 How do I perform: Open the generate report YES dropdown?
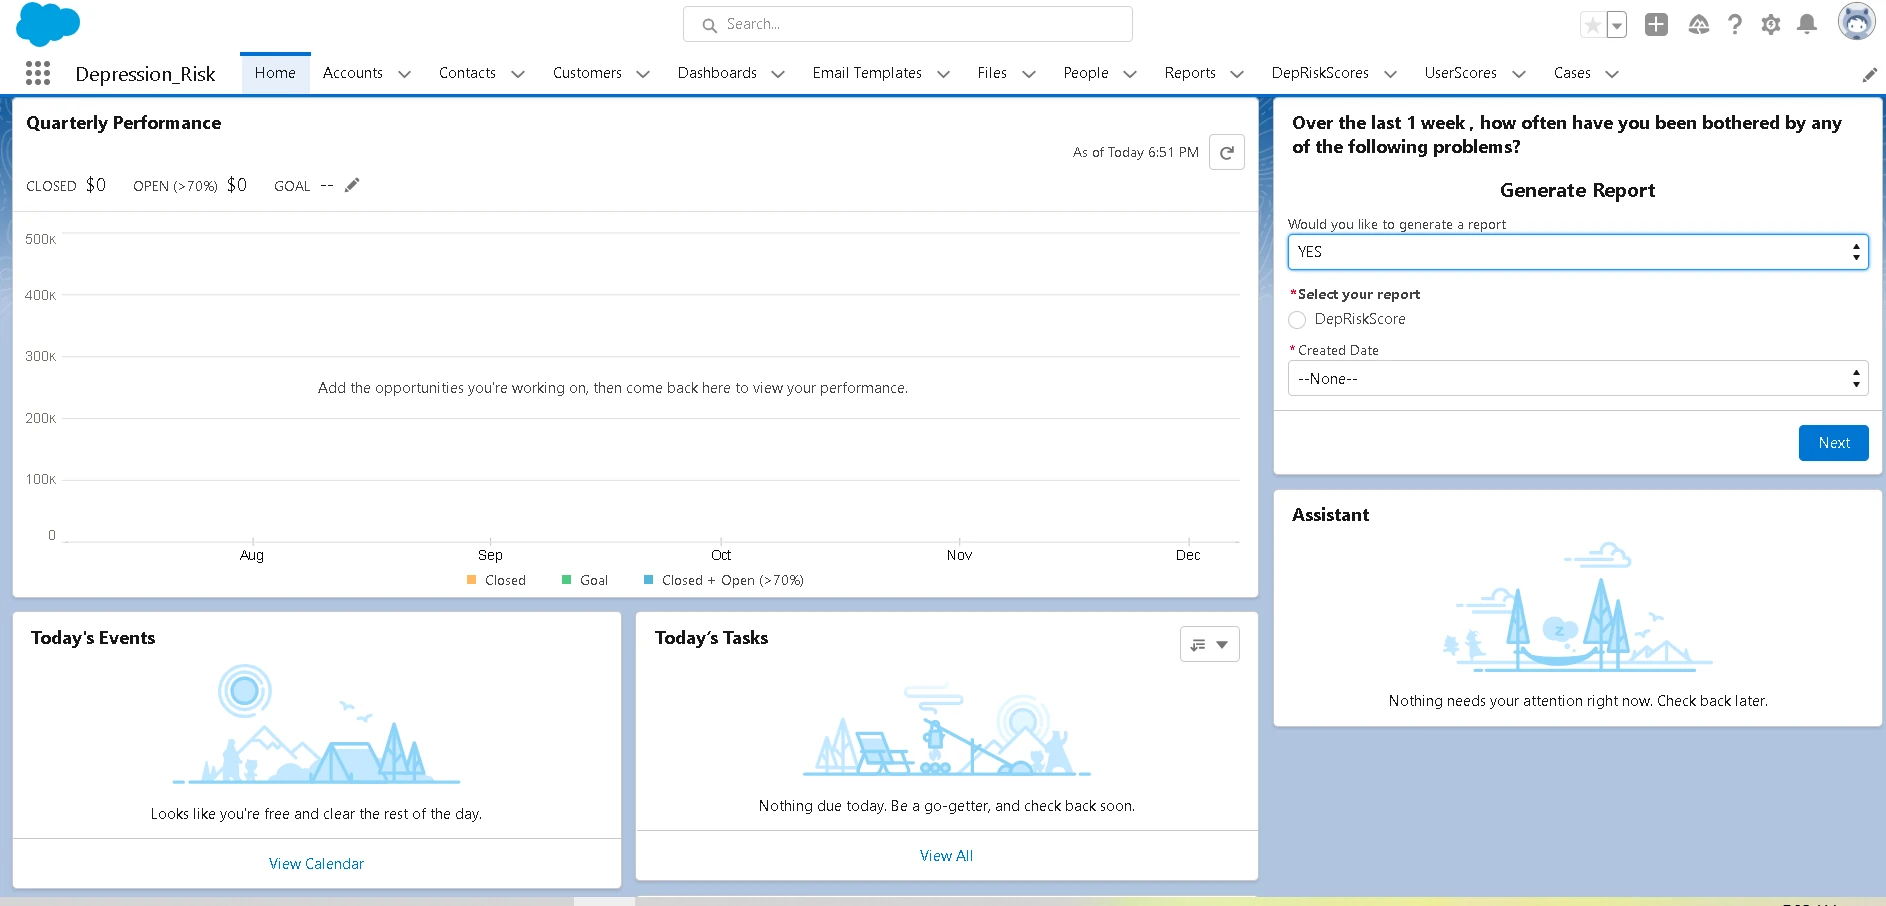pyautogui.click(x=1578, y=252)
